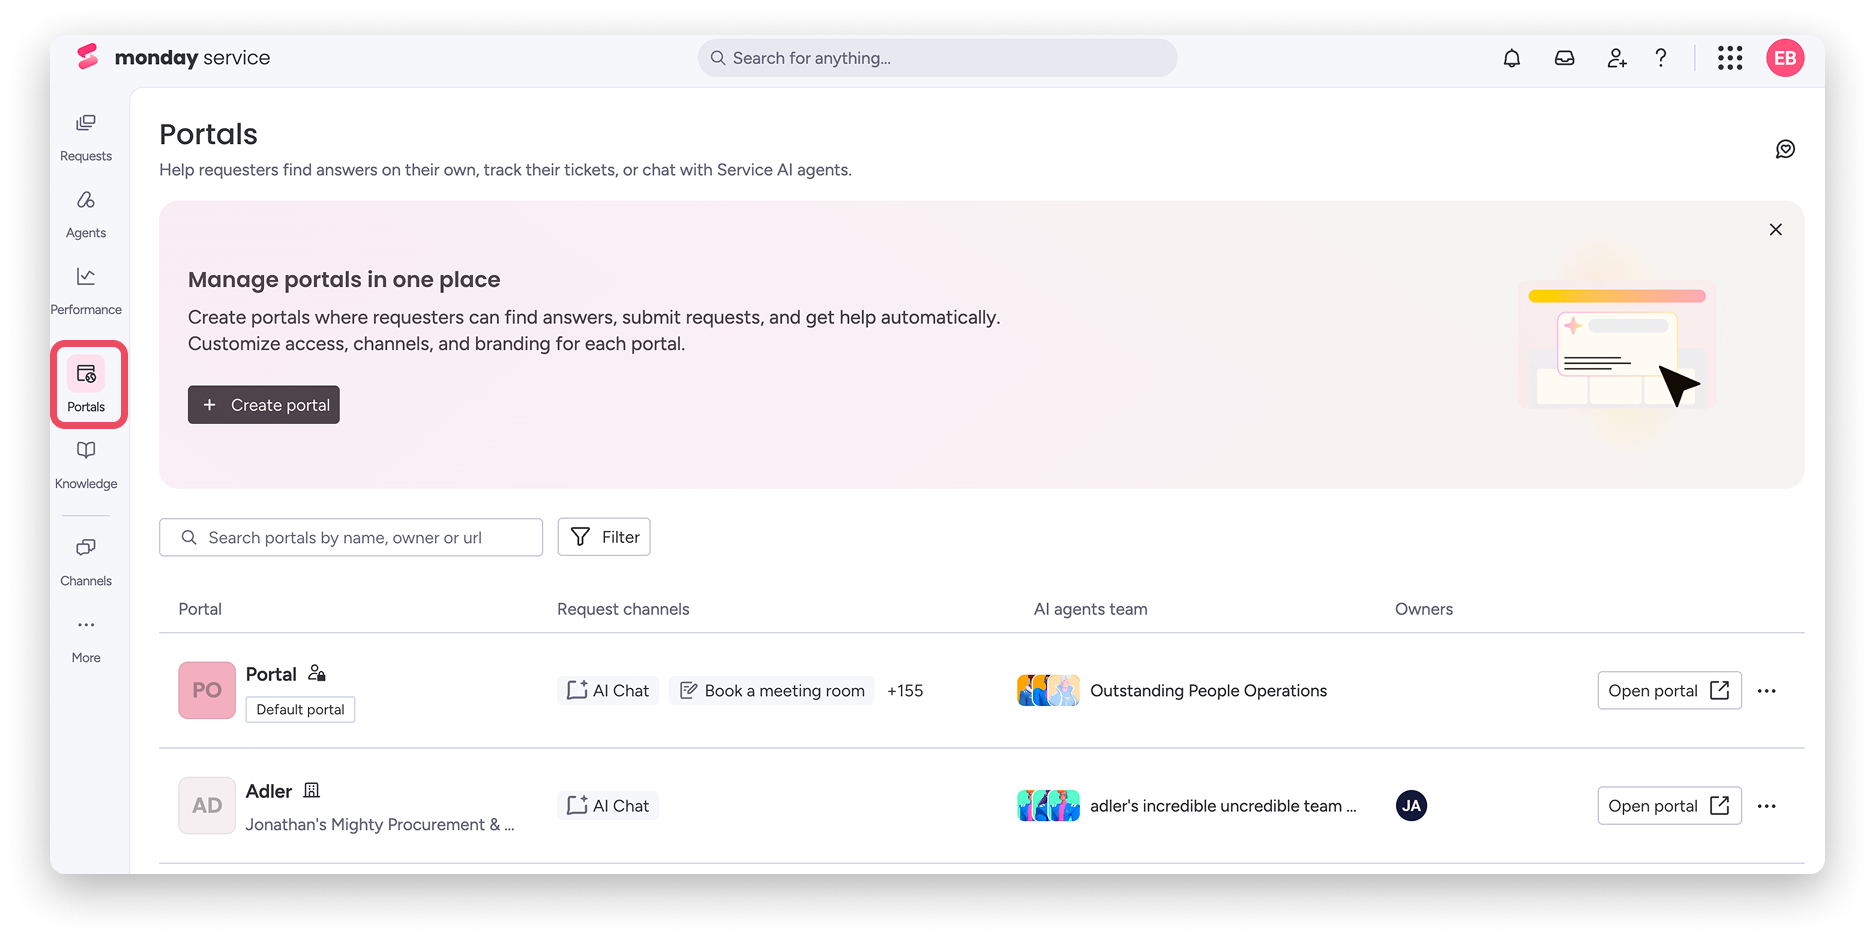Click the Outstanding People Operations team name

tap(1208, 691)
